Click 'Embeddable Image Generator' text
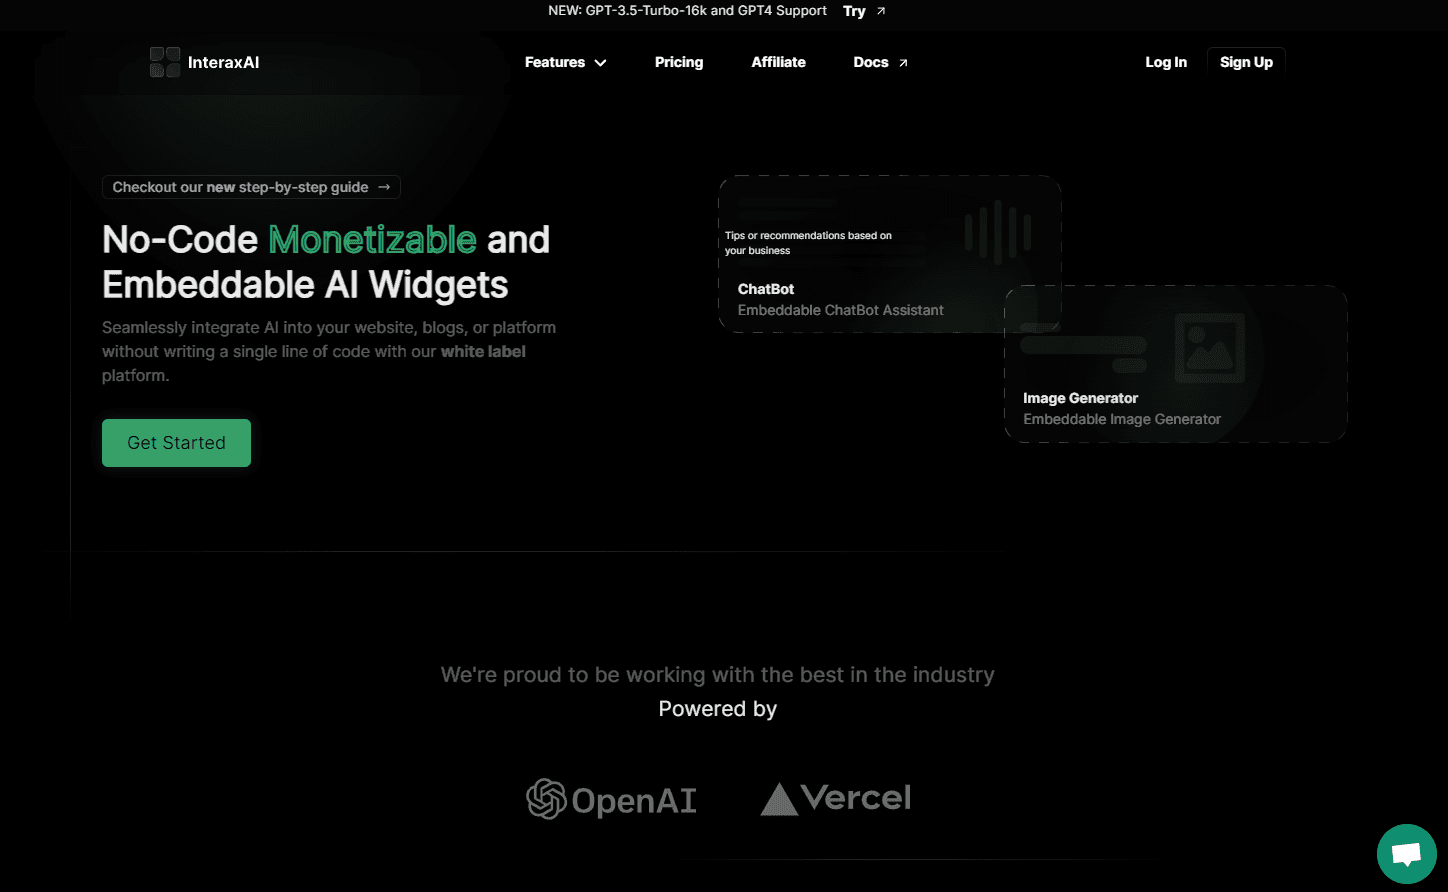Viewport: 1448px width, 892px height. pos(1122,419)
